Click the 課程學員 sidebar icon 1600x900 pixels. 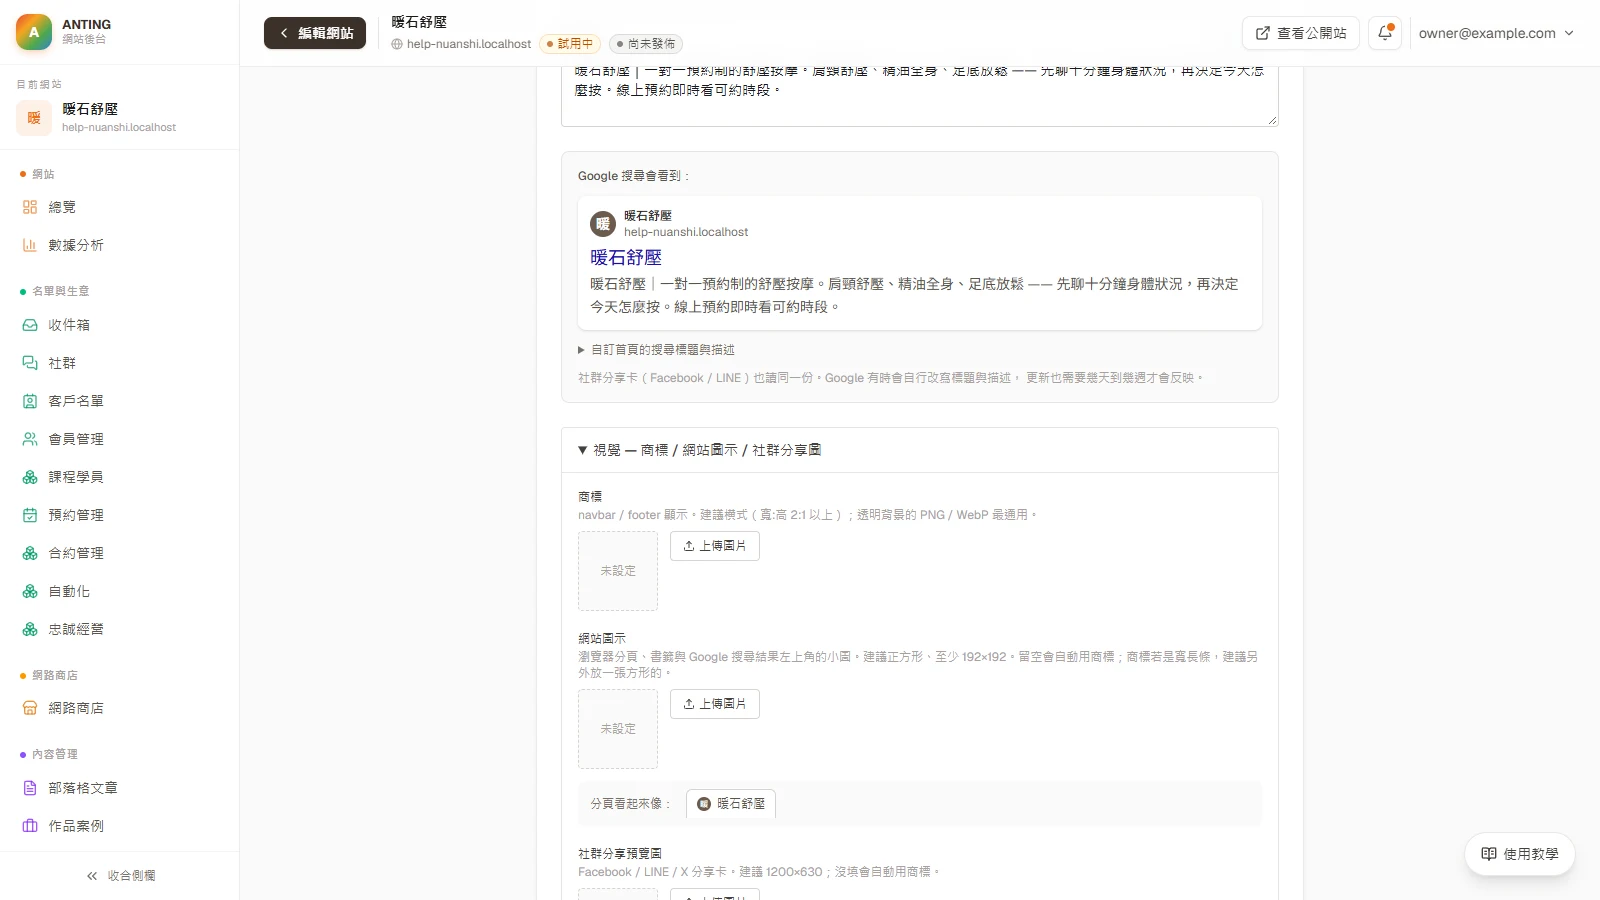click(30, 477)
